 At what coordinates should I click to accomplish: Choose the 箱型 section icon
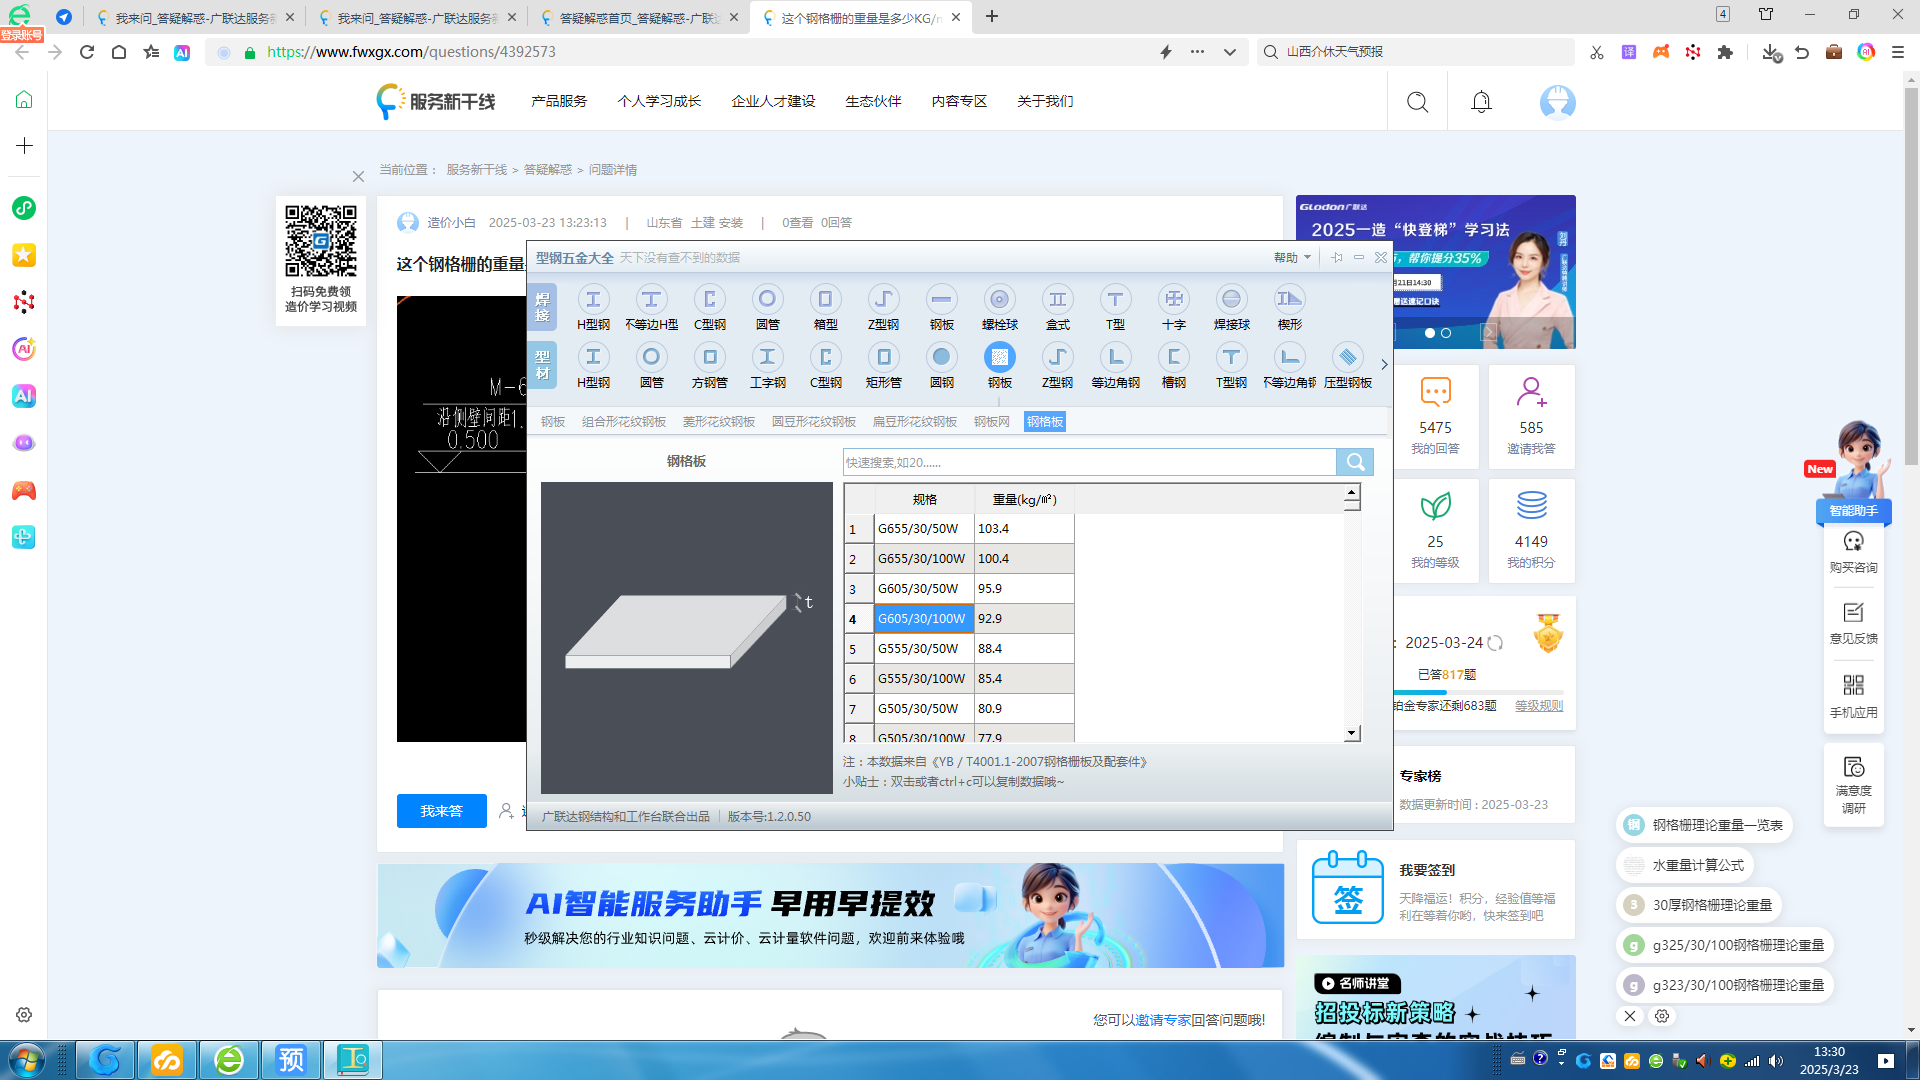pos(825,308)
